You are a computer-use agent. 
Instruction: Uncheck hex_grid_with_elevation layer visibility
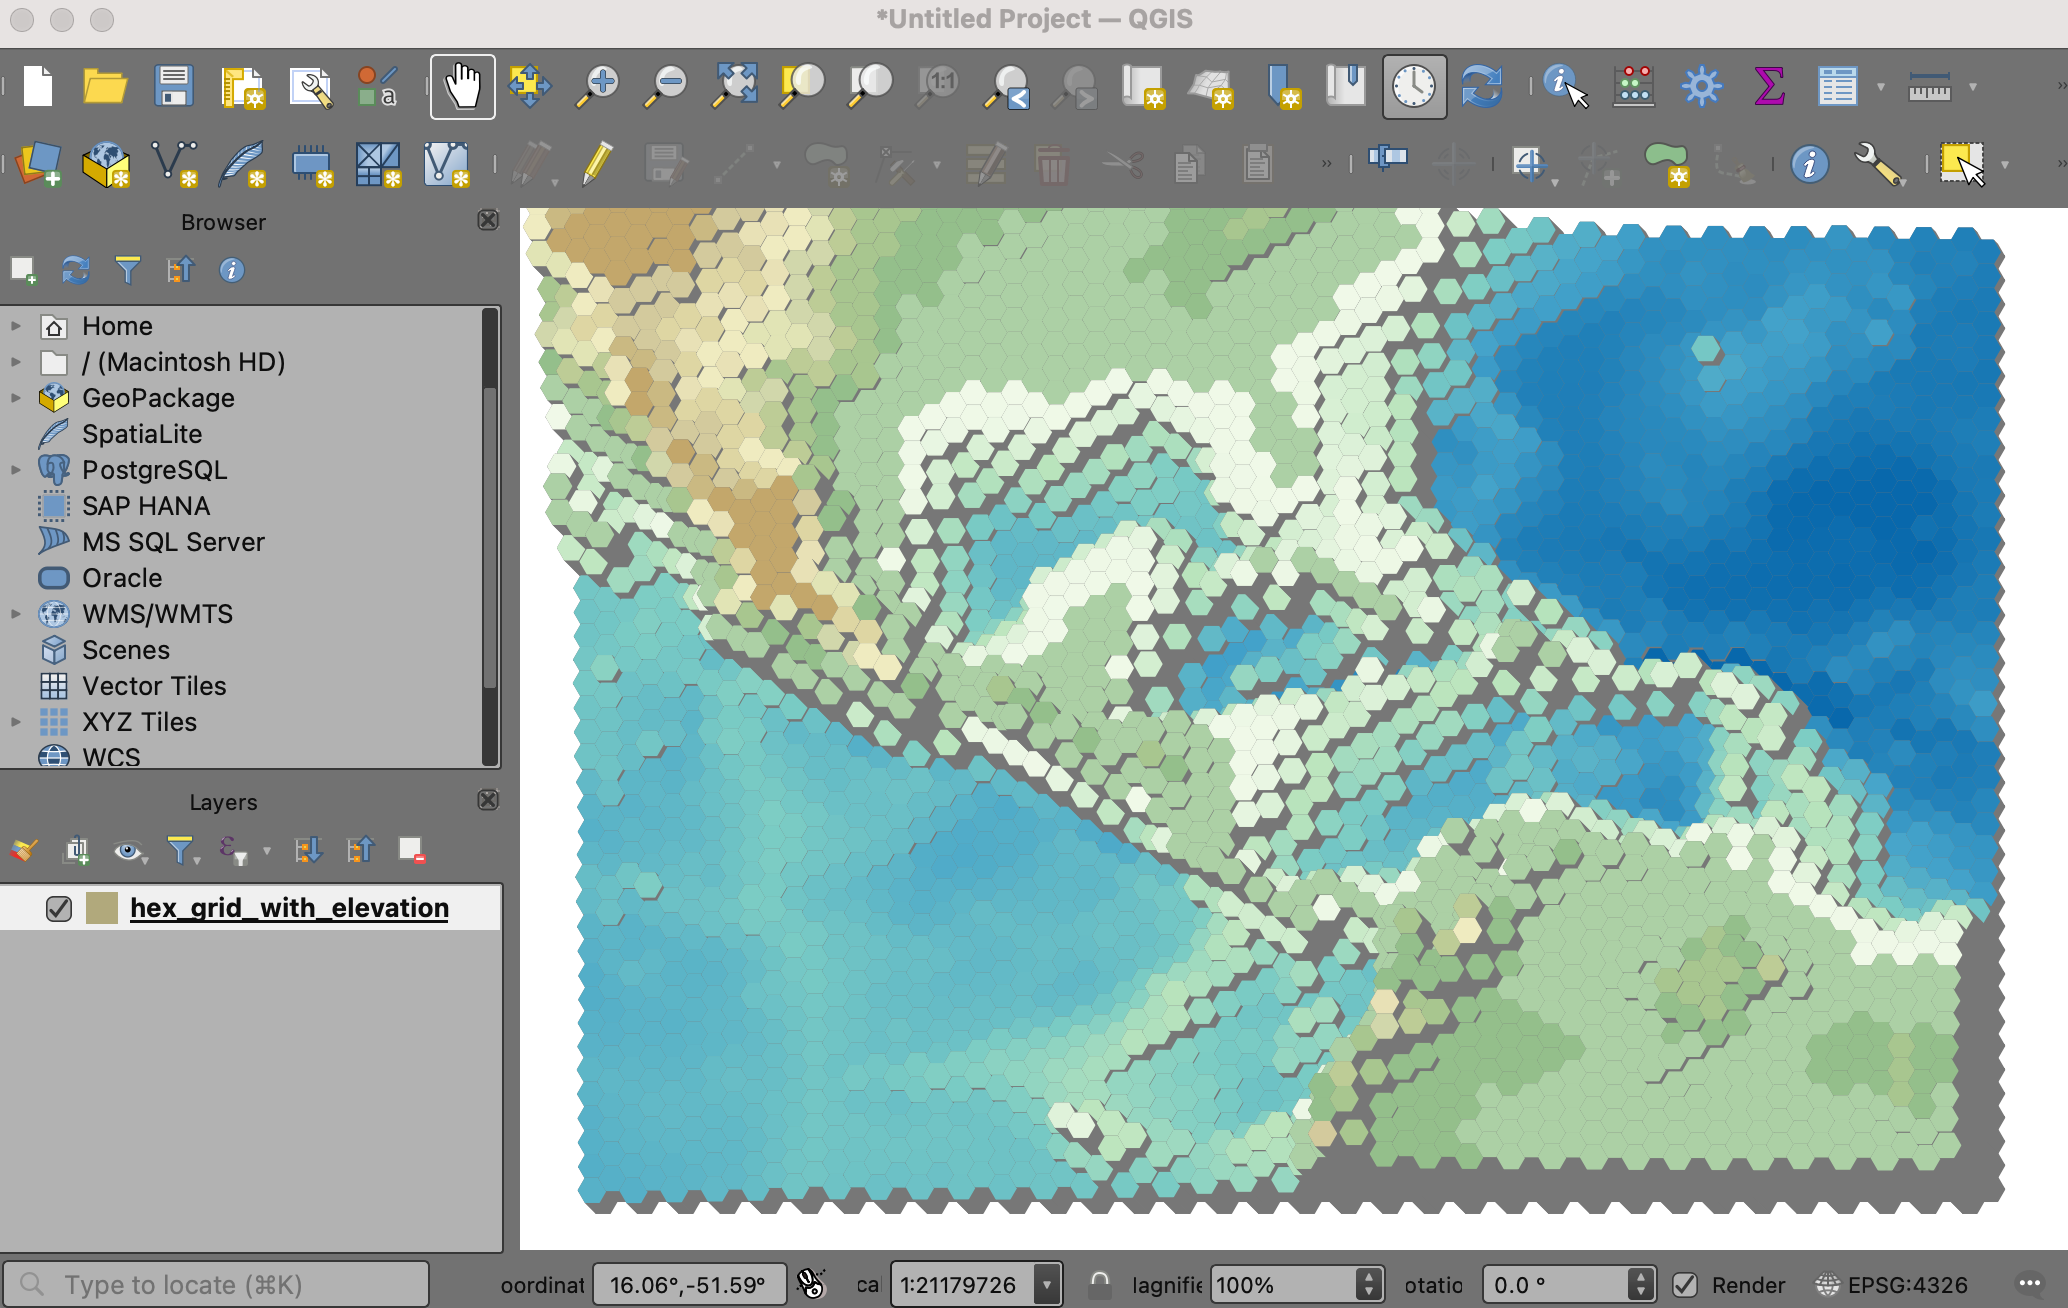tap(59, 908)
